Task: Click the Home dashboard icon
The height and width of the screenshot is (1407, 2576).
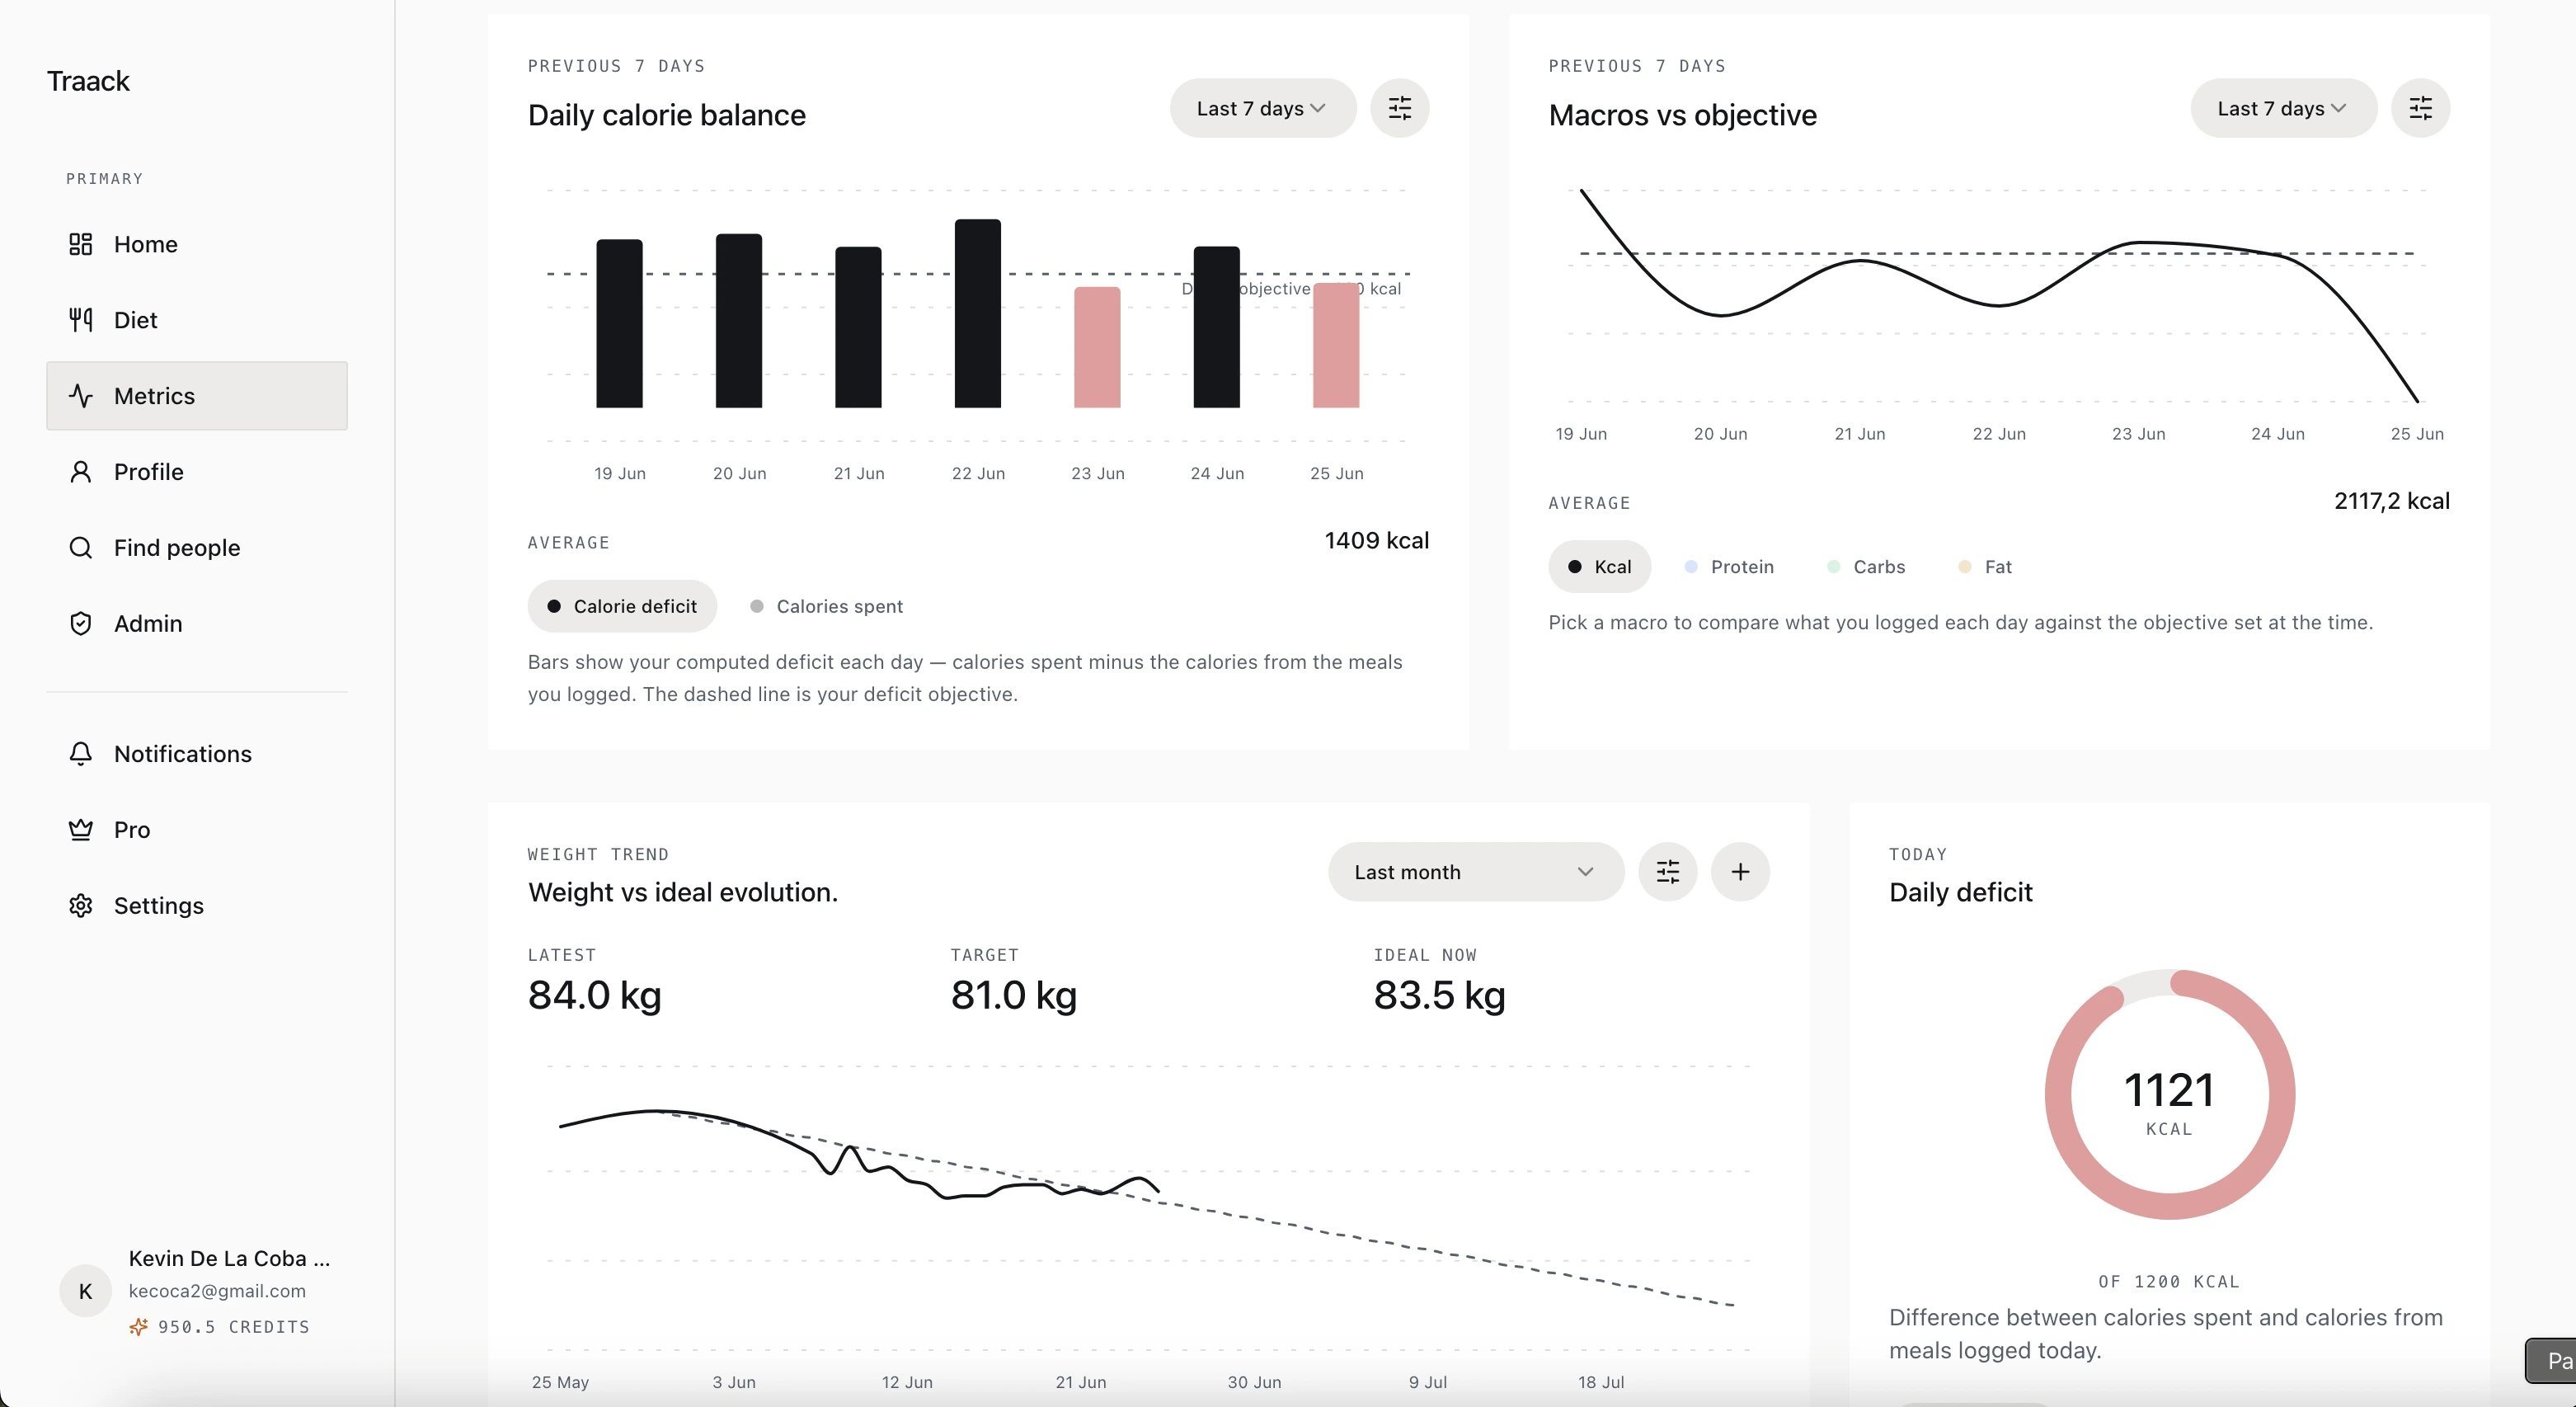Action: pyautogui.click(x=81, y=244)
